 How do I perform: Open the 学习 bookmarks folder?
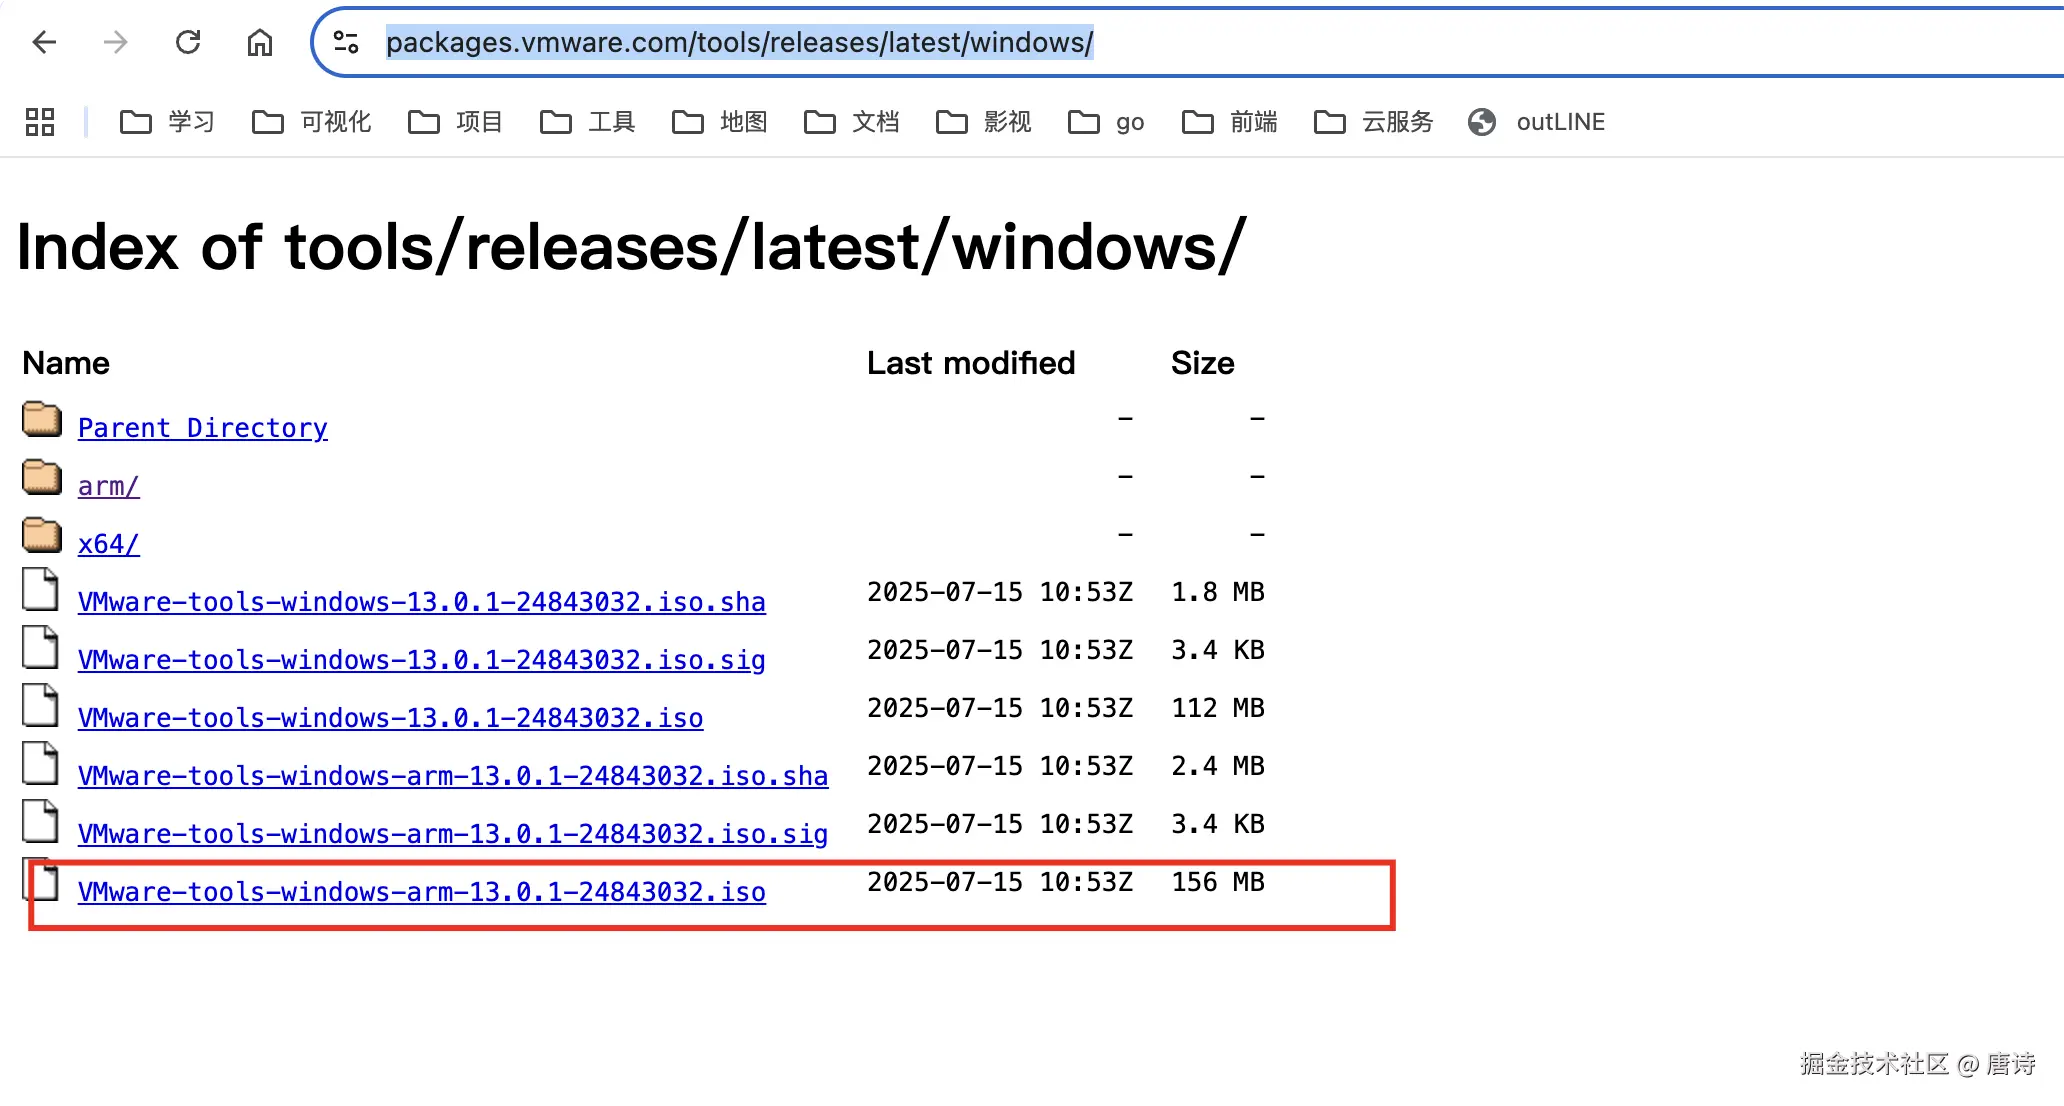tap(168, 122)
